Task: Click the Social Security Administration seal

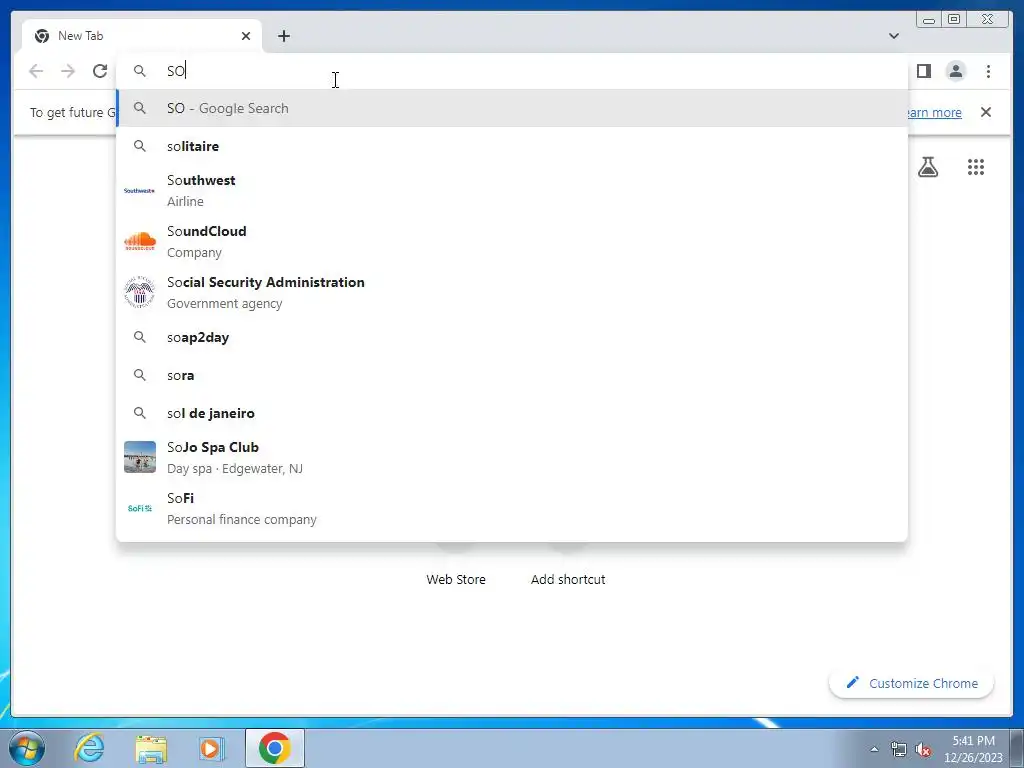Action: coord(139,292)
